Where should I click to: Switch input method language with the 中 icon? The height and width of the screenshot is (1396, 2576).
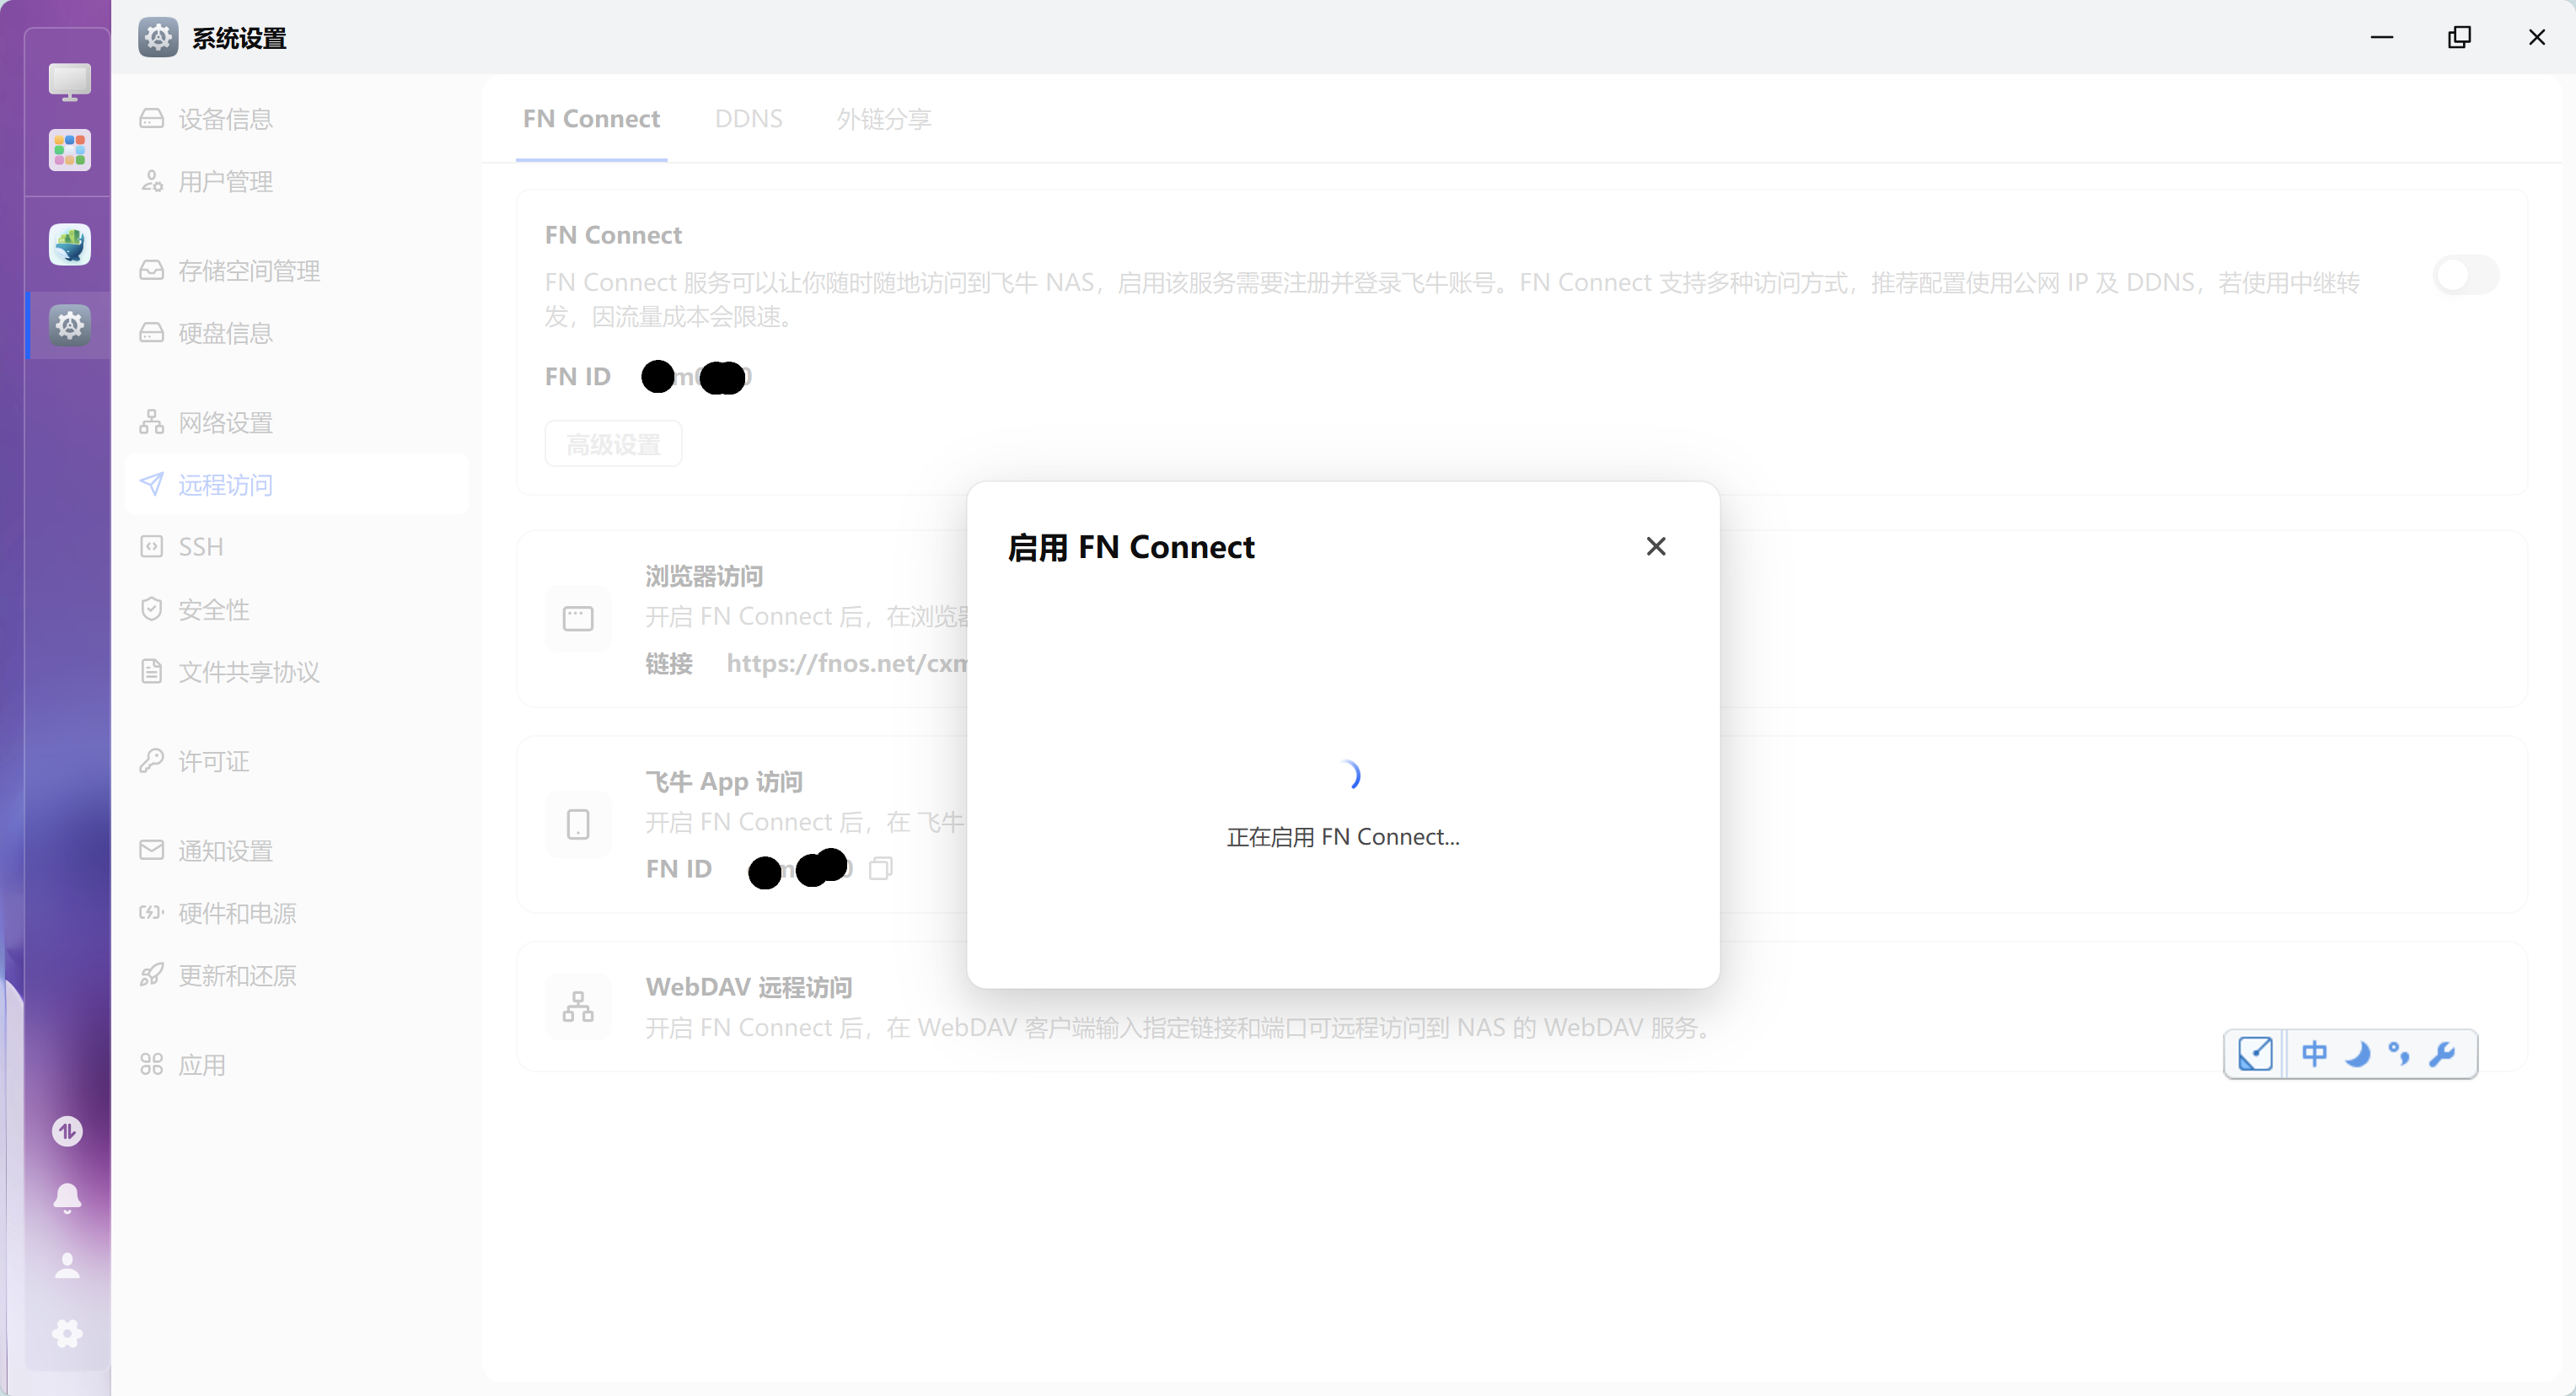(2315, 1054)
